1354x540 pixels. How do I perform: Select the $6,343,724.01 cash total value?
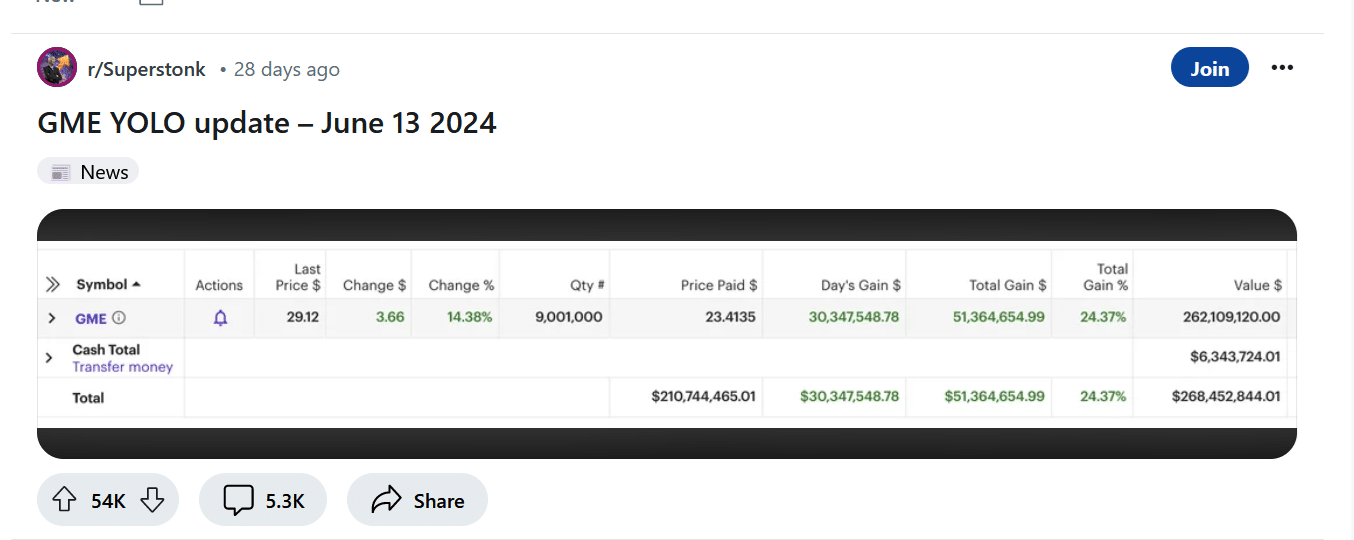[1235, 356]
